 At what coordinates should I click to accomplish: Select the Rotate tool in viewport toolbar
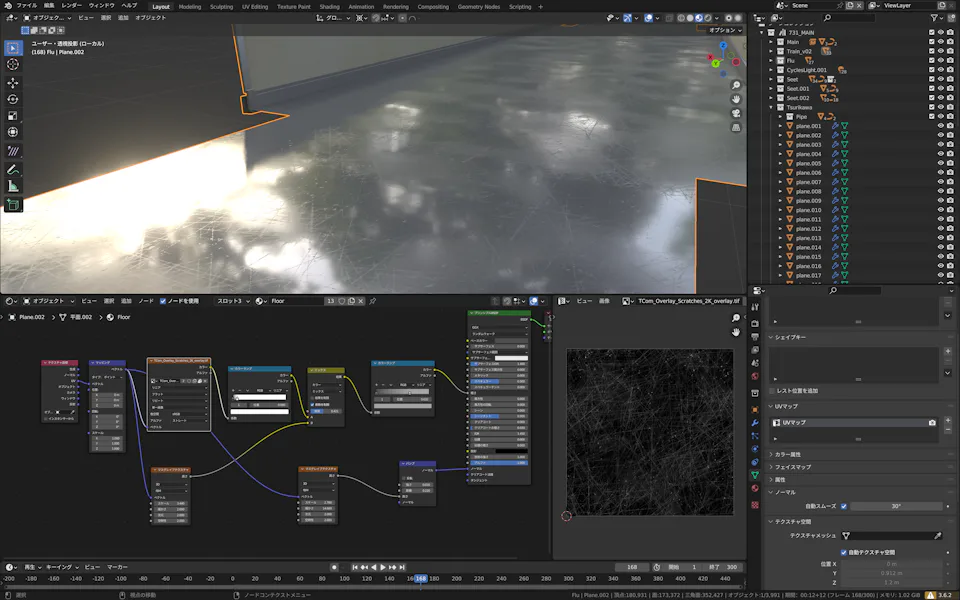tap(13, 99)
